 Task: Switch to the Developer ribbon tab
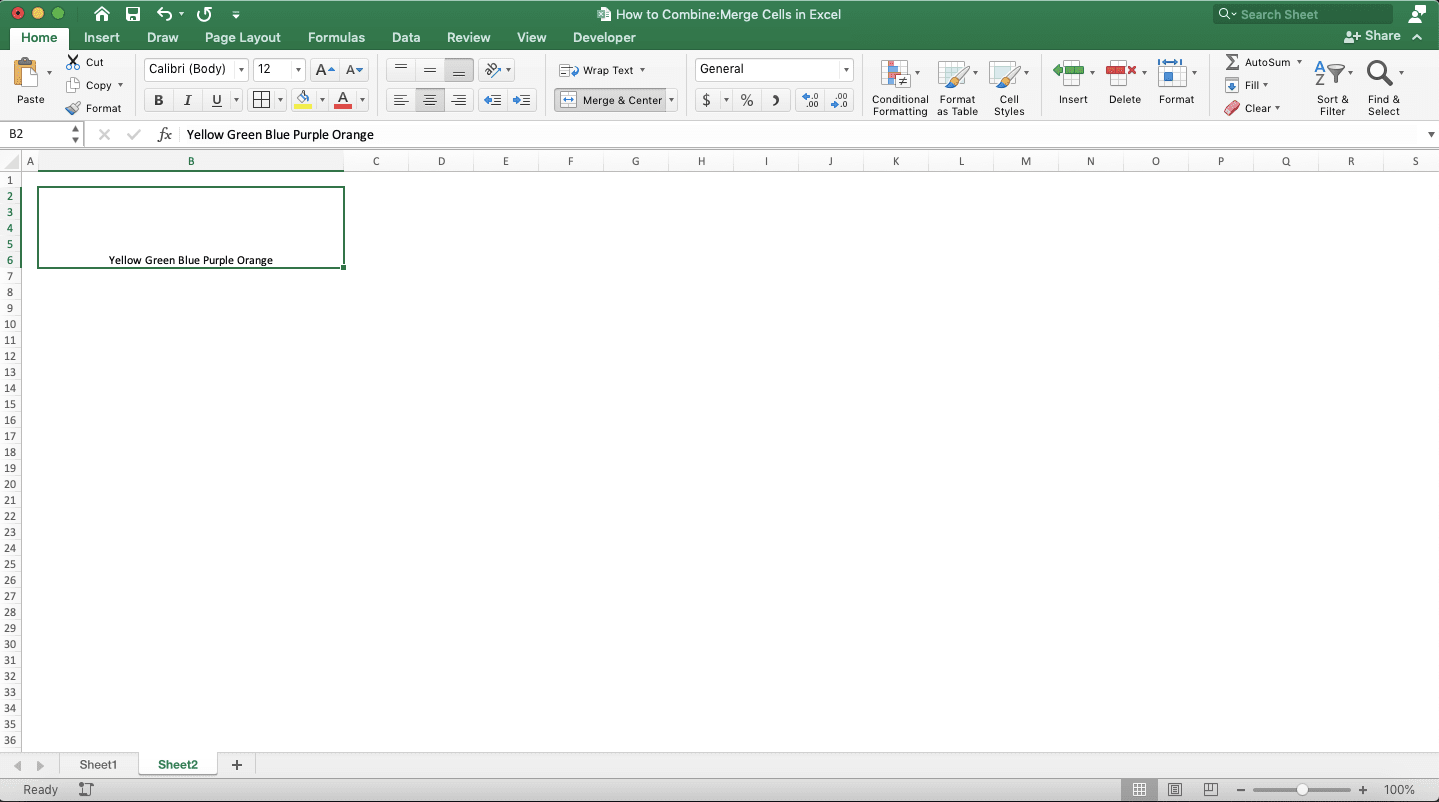pyautogui.click(x=604, y=37)
